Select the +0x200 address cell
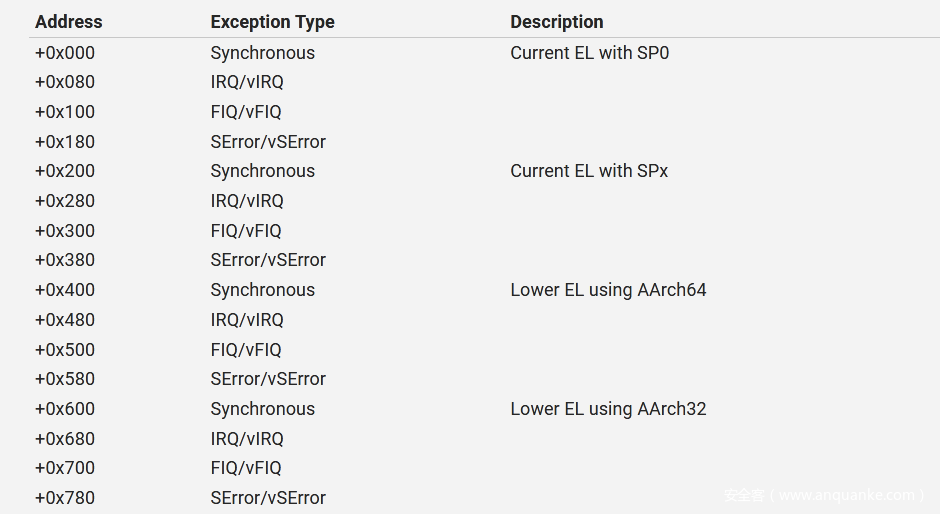The image size is (940, 514). pyautogui.click(x=65, y=171)
